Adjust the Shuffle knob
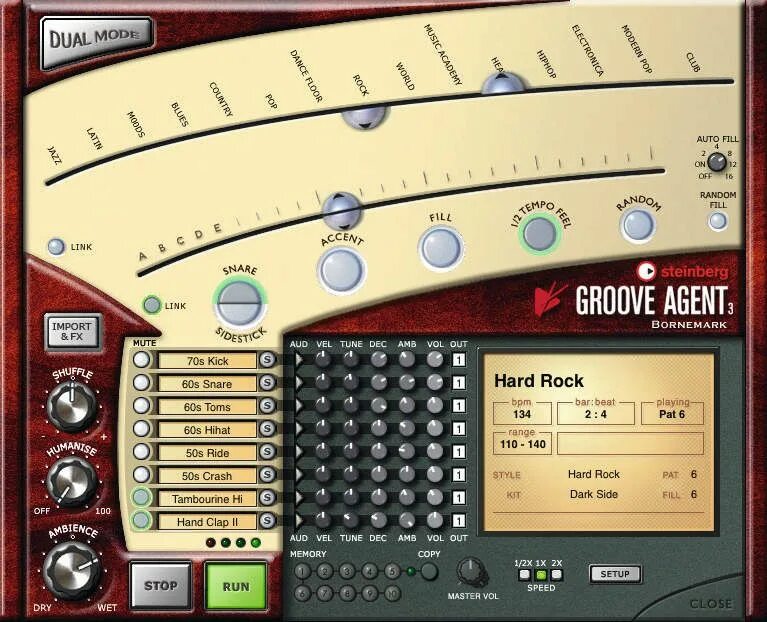The width and height of the screenshot is (767, 622). coord(72,406)
